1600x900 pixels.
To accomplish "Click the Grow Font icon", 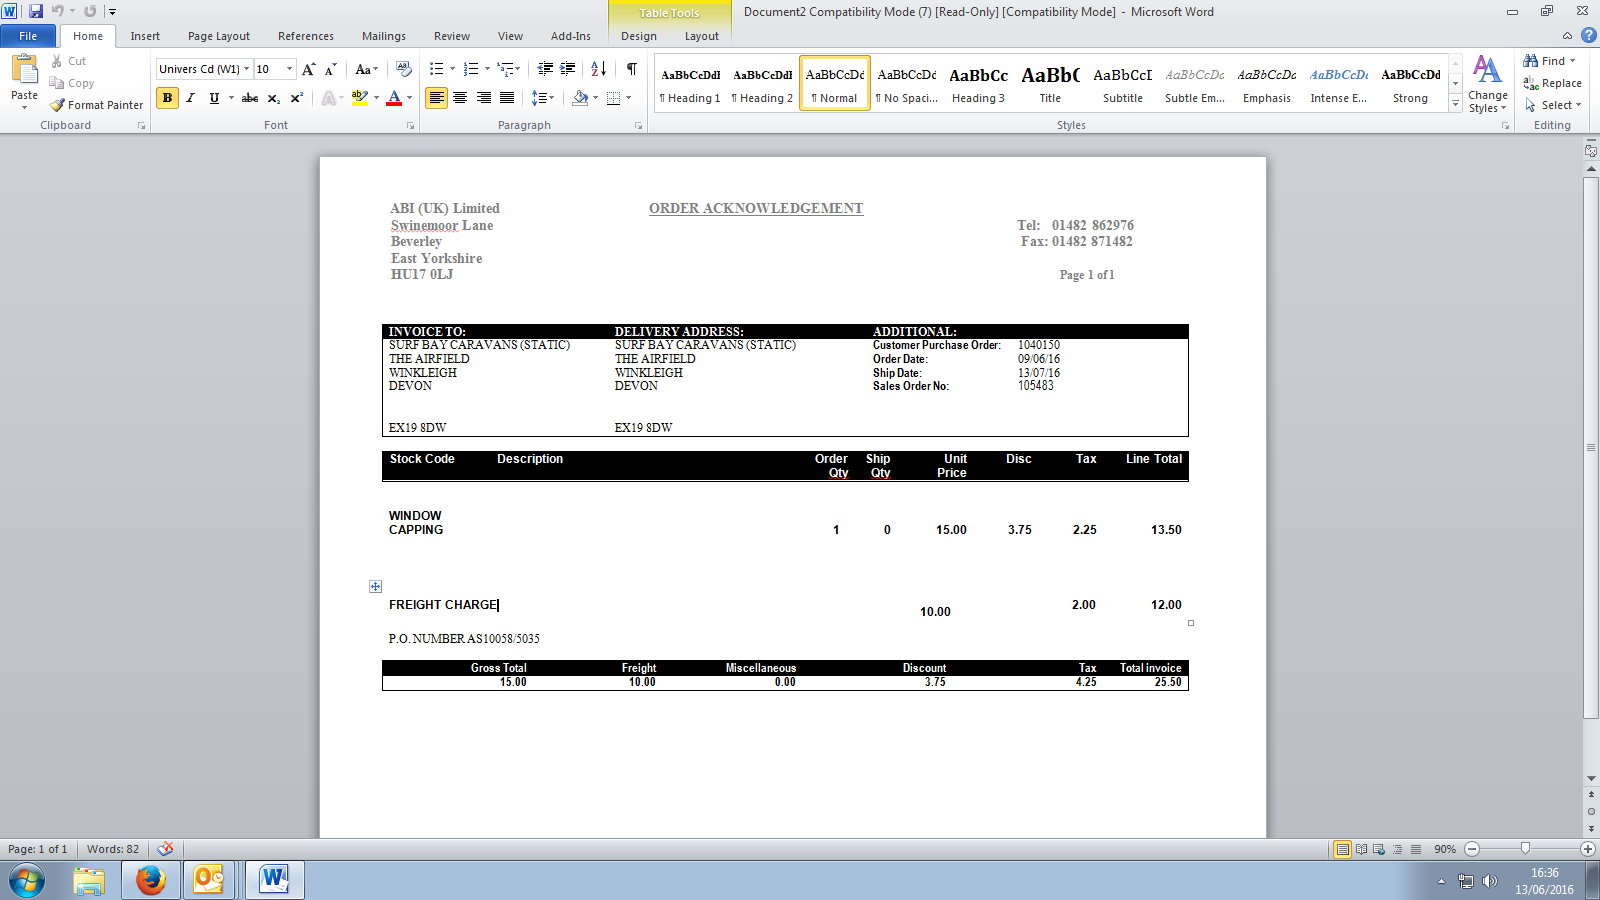I will tap(308, 69).
